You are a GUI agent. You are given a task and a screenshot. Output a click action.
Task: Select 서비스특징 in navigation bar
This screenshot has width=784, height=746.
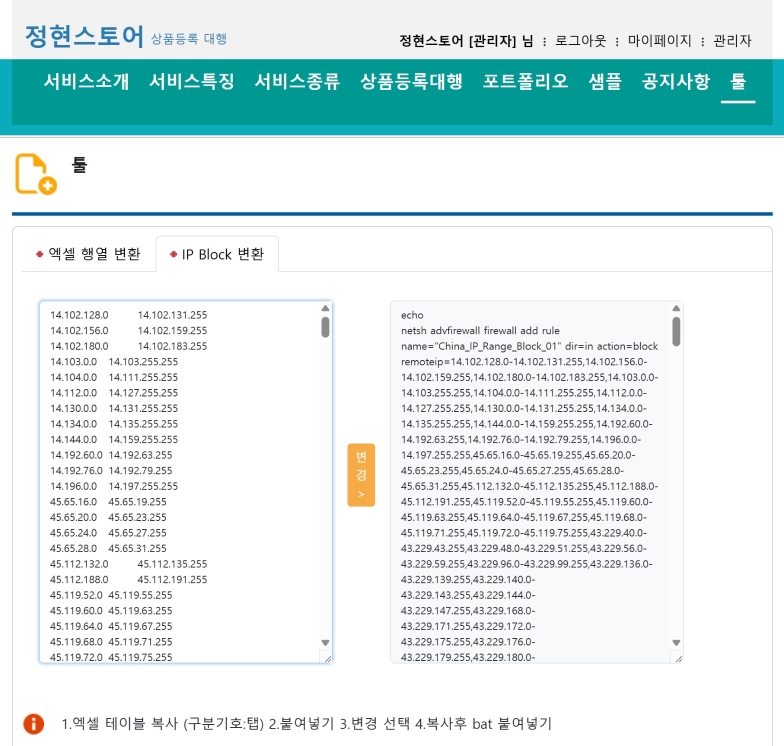click(191, 82)
